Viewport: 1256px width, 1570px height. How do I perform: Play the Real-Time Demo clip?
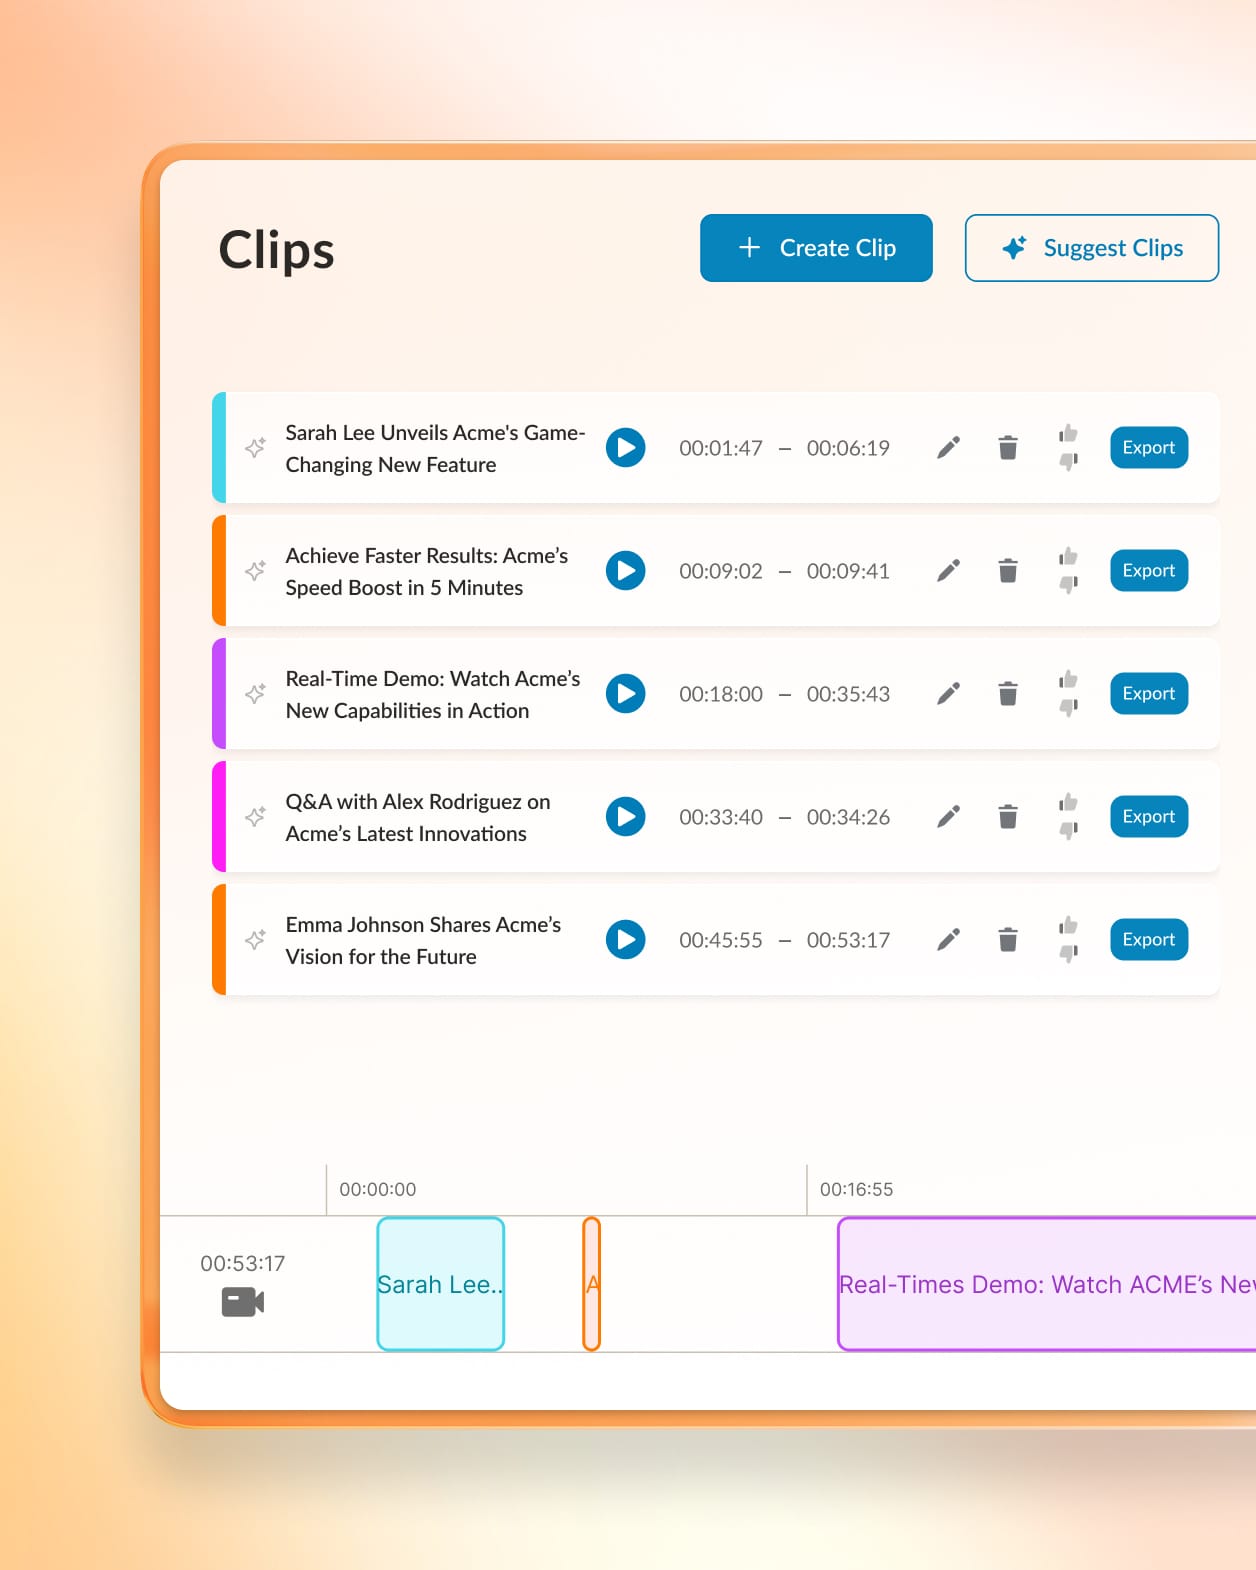[x=626, y=694]
